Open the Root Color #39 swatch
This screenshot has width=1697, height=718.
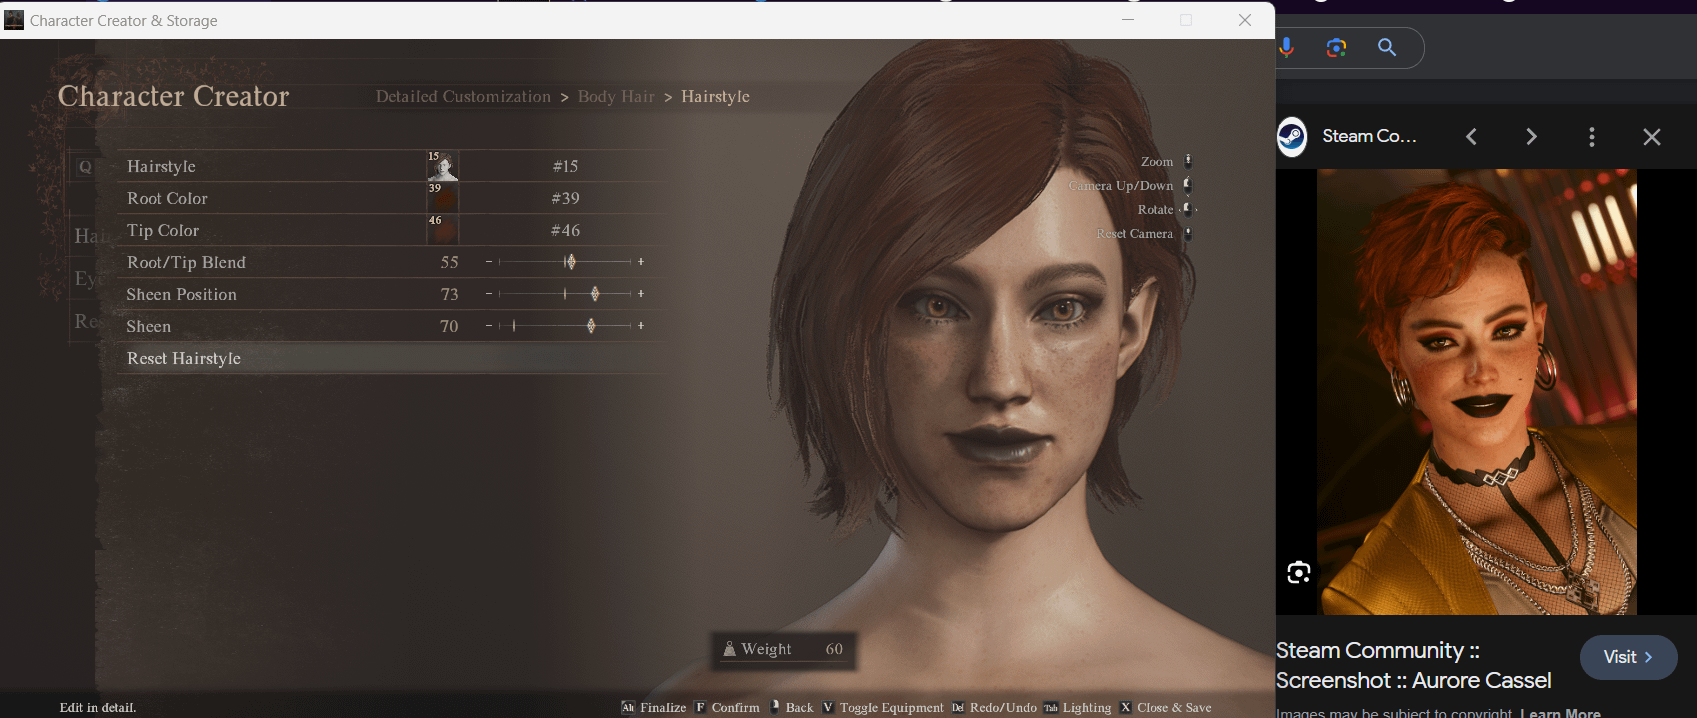442,198
